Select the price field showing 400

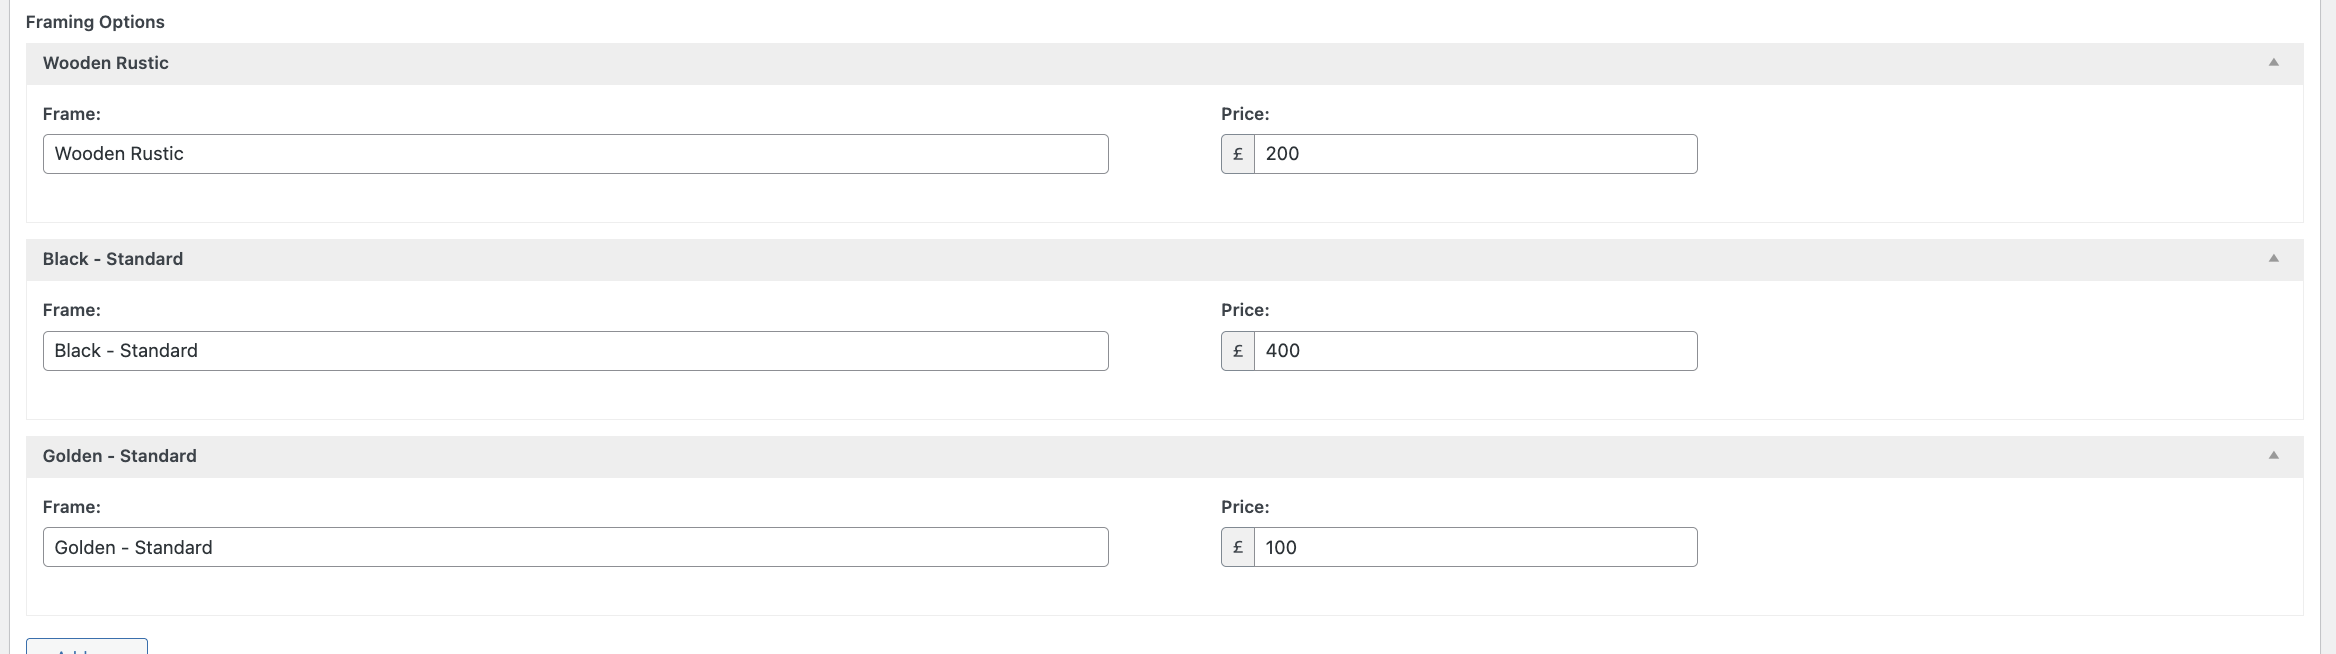pos(1475,351)
